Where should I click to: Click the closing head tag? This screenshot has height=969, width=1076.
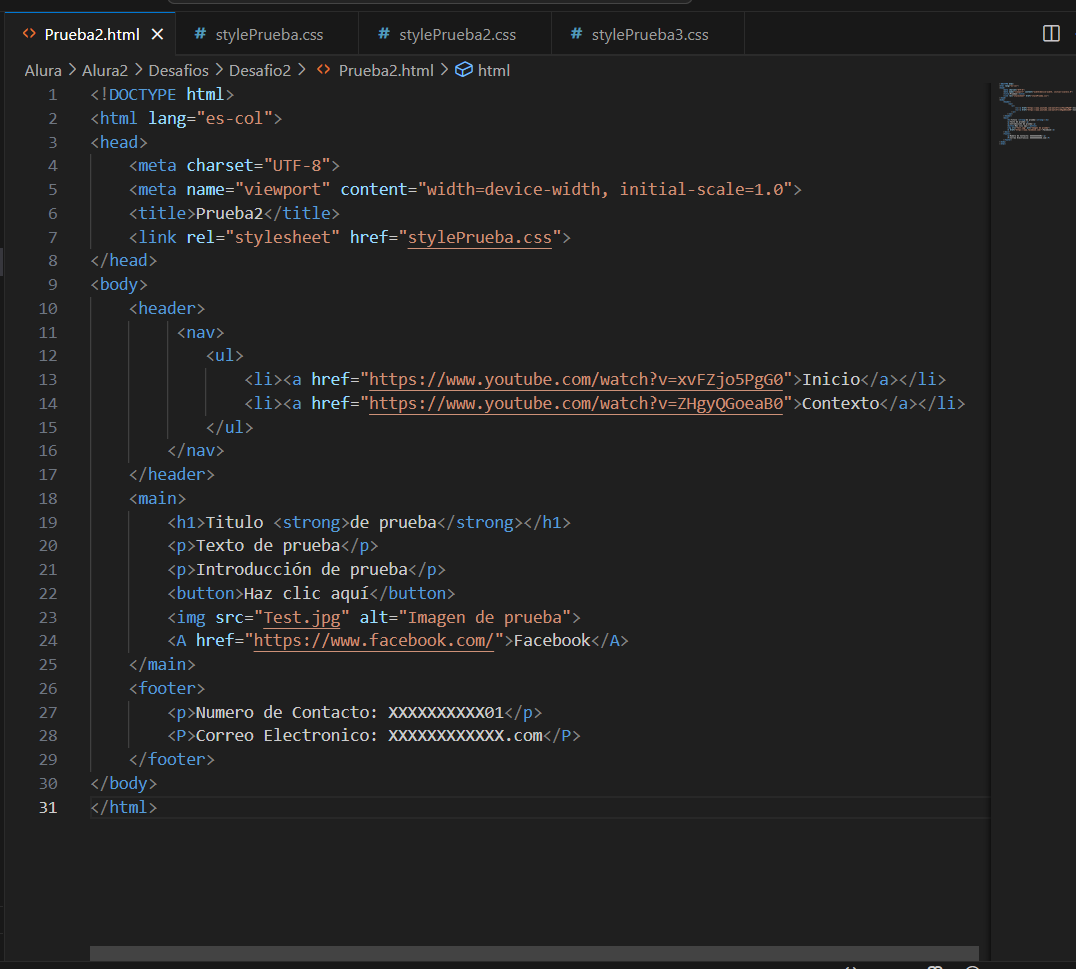124,261
